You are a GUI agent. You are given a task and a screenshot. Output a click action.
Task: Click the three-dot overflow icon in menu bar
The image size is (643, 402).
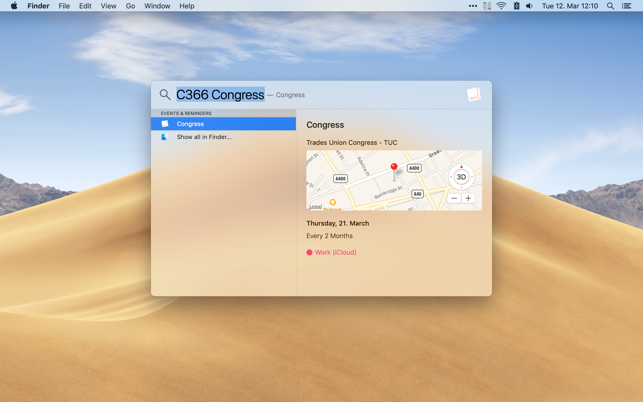click(472, 6)
